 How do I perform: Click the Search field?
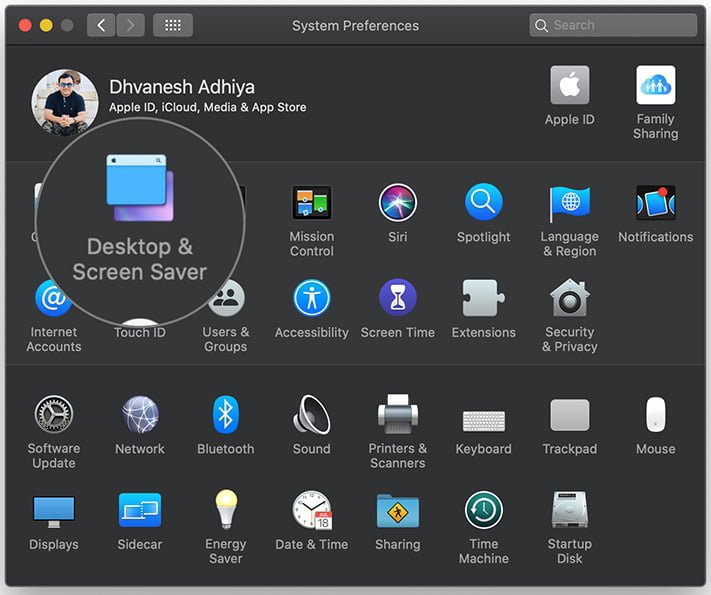coord(613,25)
